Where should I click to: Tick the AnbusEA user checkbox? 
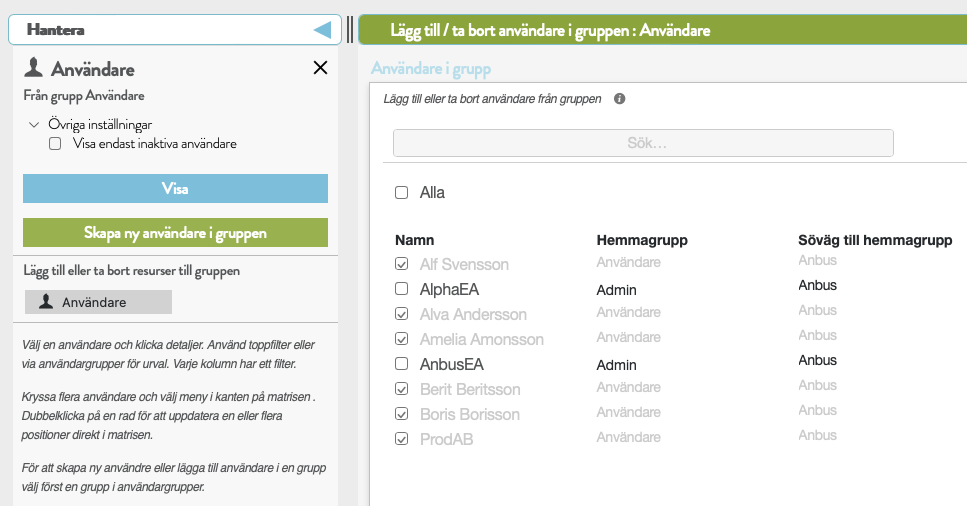click(x=401, y=363)
